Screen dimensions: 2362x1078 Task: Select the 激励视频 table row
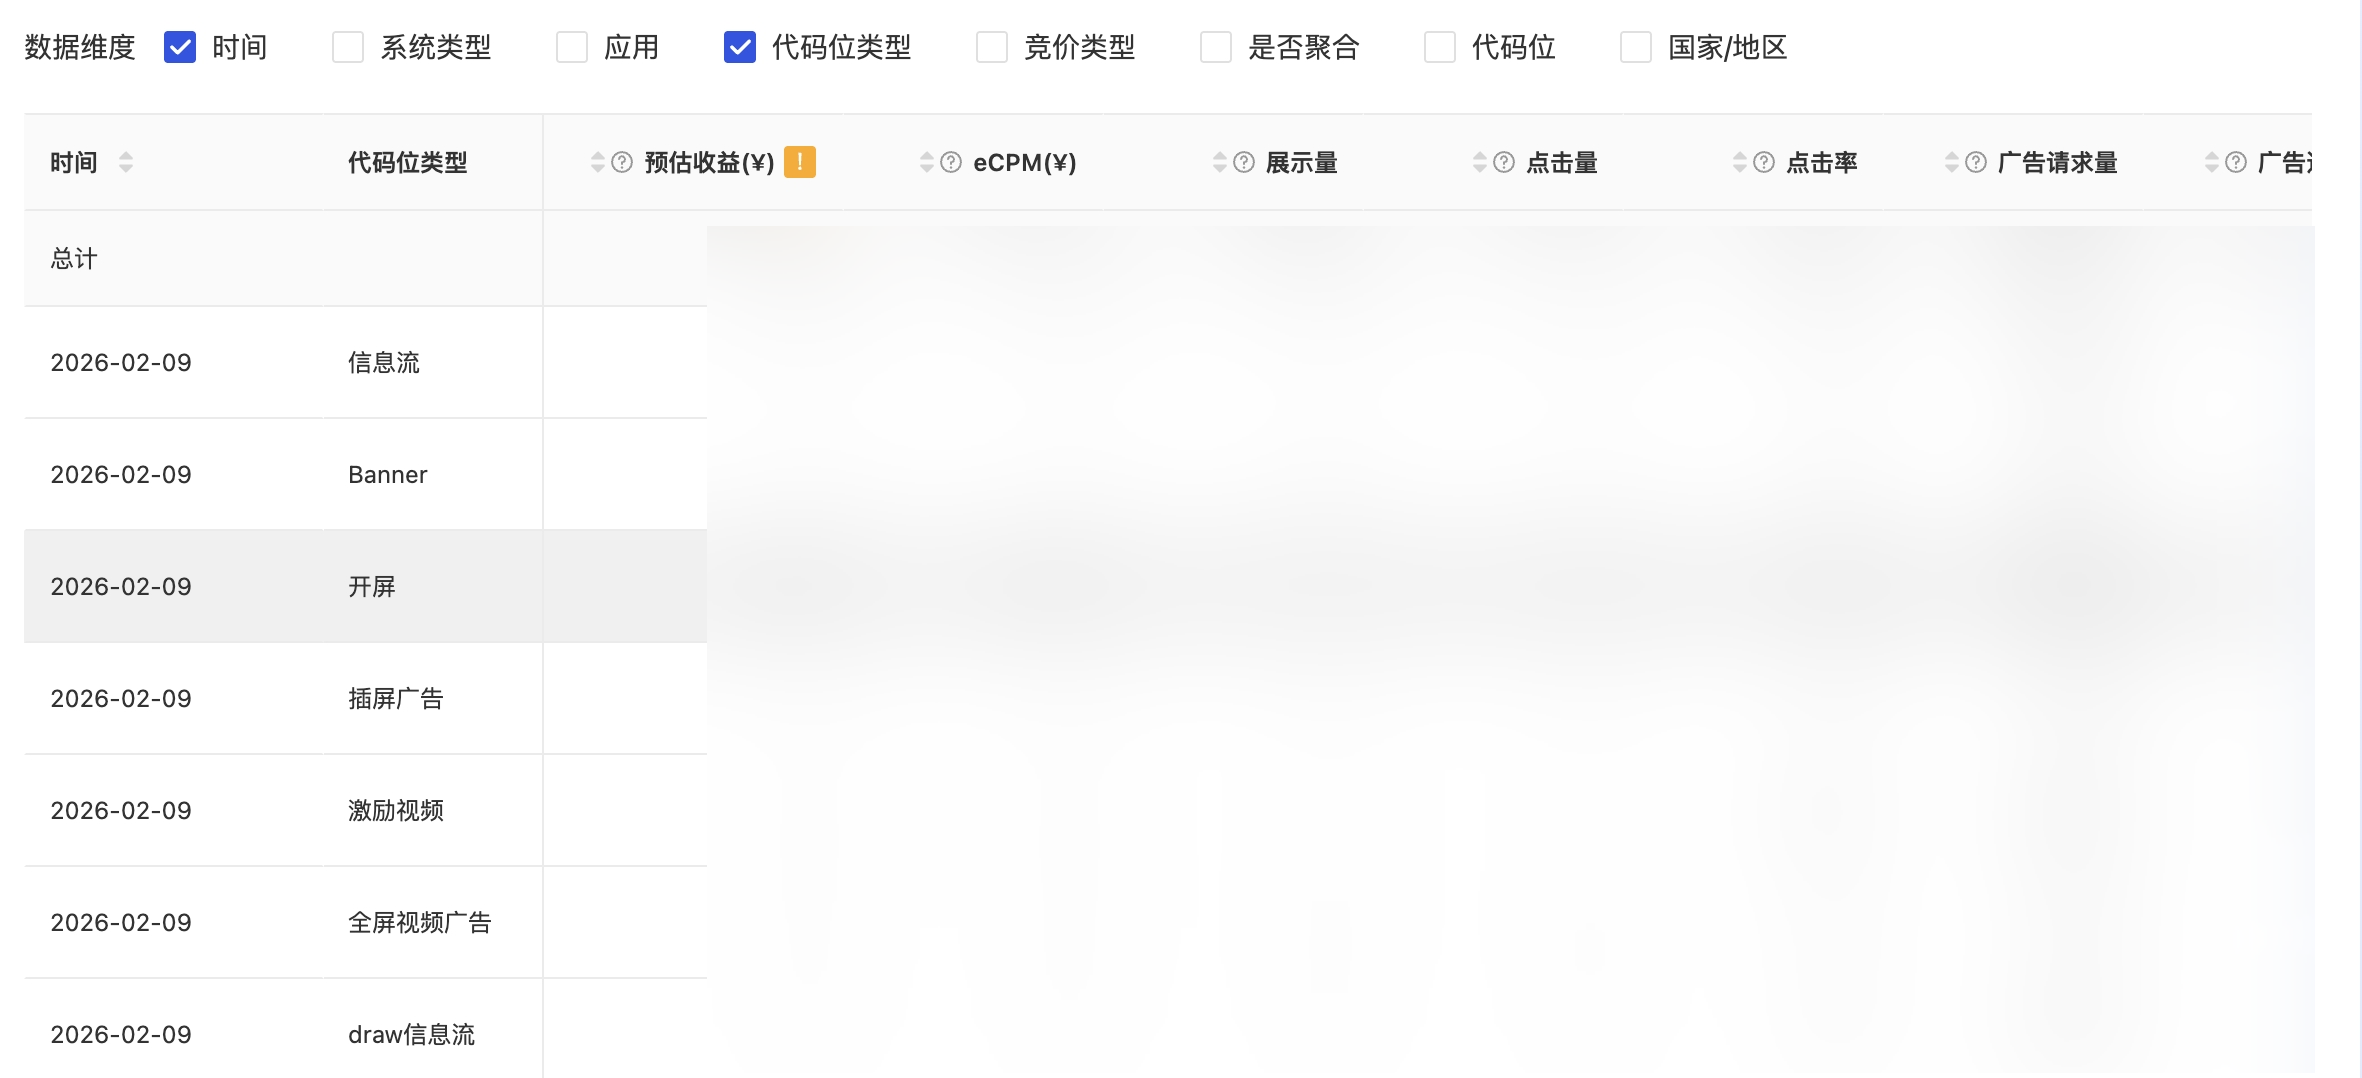tap(395, 810)
